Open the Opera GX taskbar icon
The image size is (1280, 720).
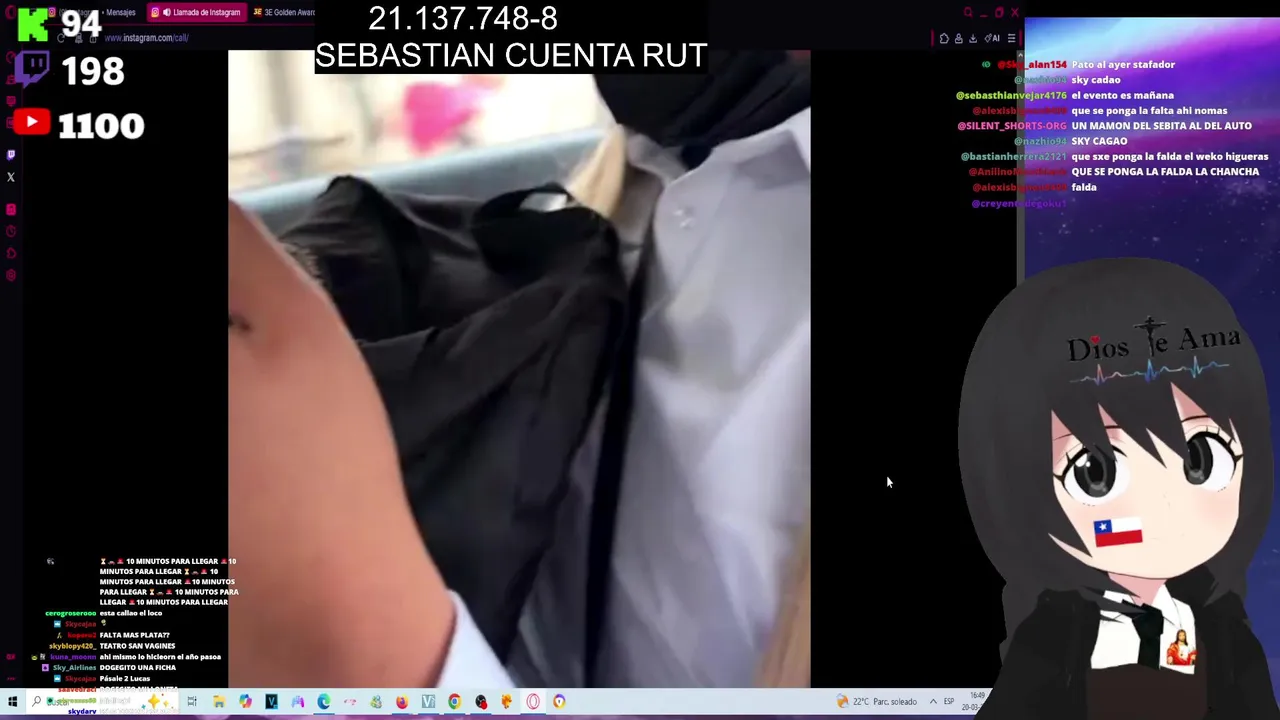click(x=533, y=701)
